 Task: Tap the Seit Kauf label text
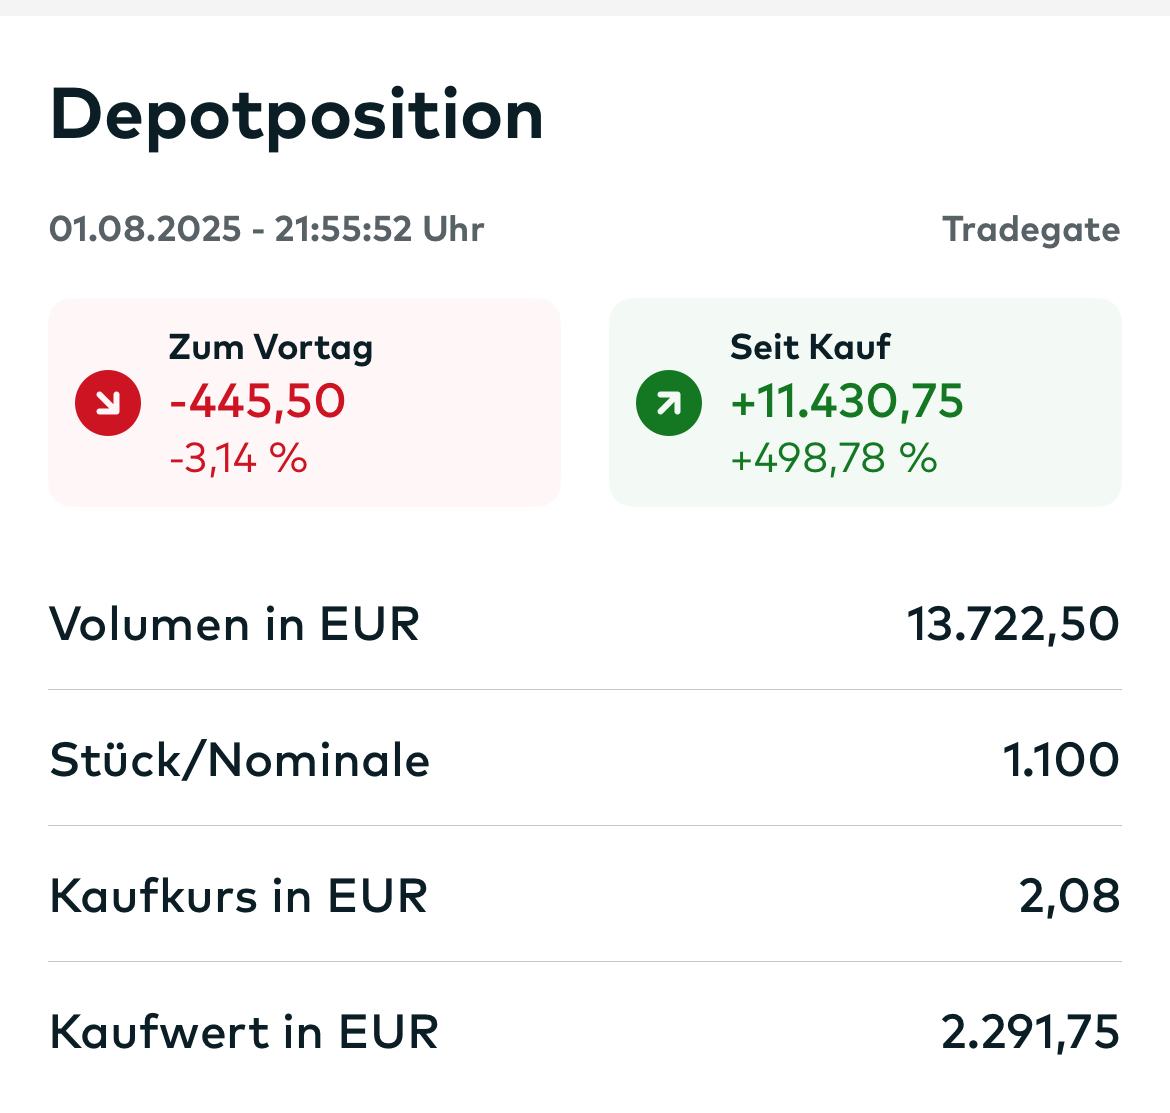pyautogui.click(x=810, y=347)
